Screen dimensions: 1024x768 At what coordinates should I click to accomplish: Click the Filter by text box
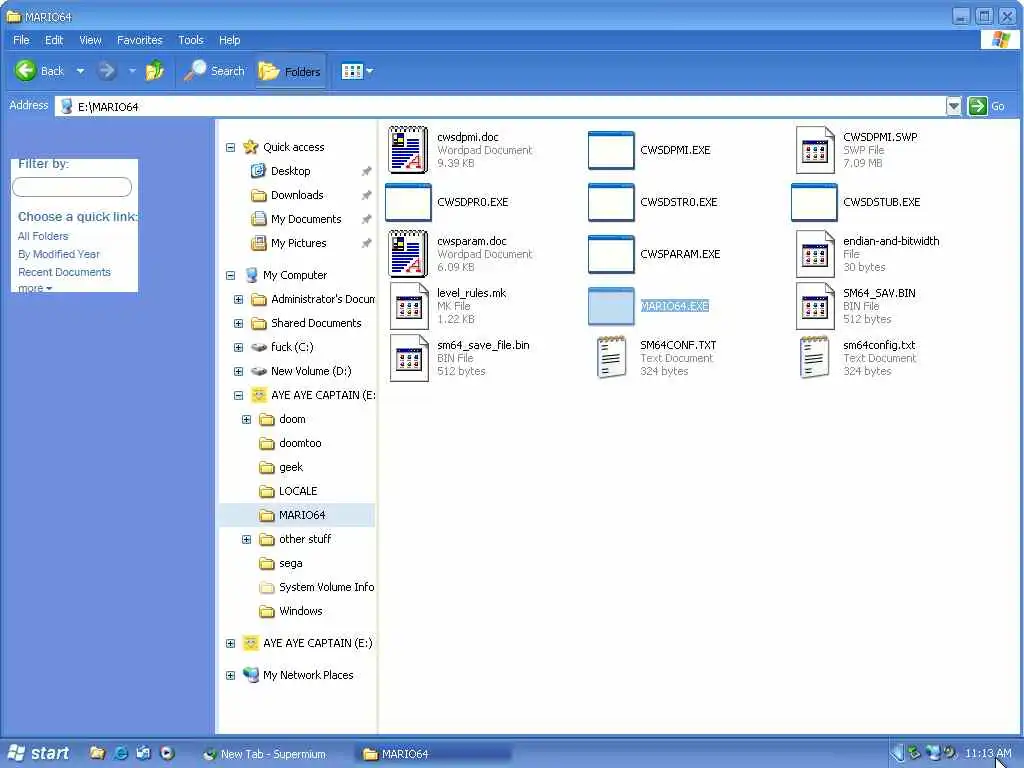pyautogui.click(x=72, y=187)
